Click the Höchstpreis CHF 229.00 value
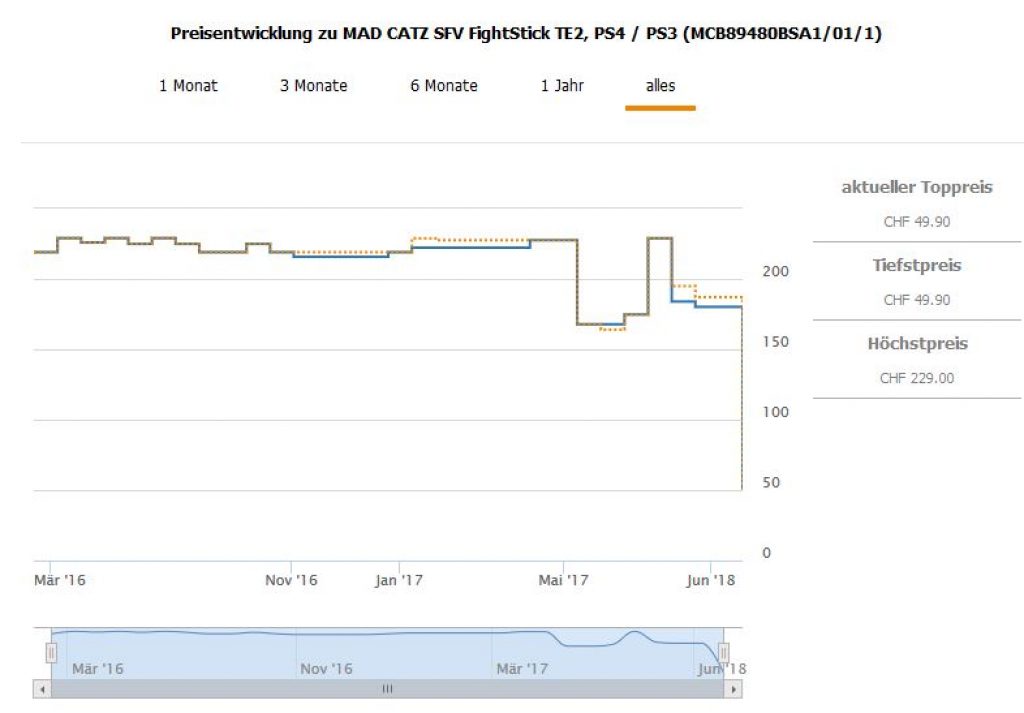This screenshot has height=713, width=1024. point(917,378)
